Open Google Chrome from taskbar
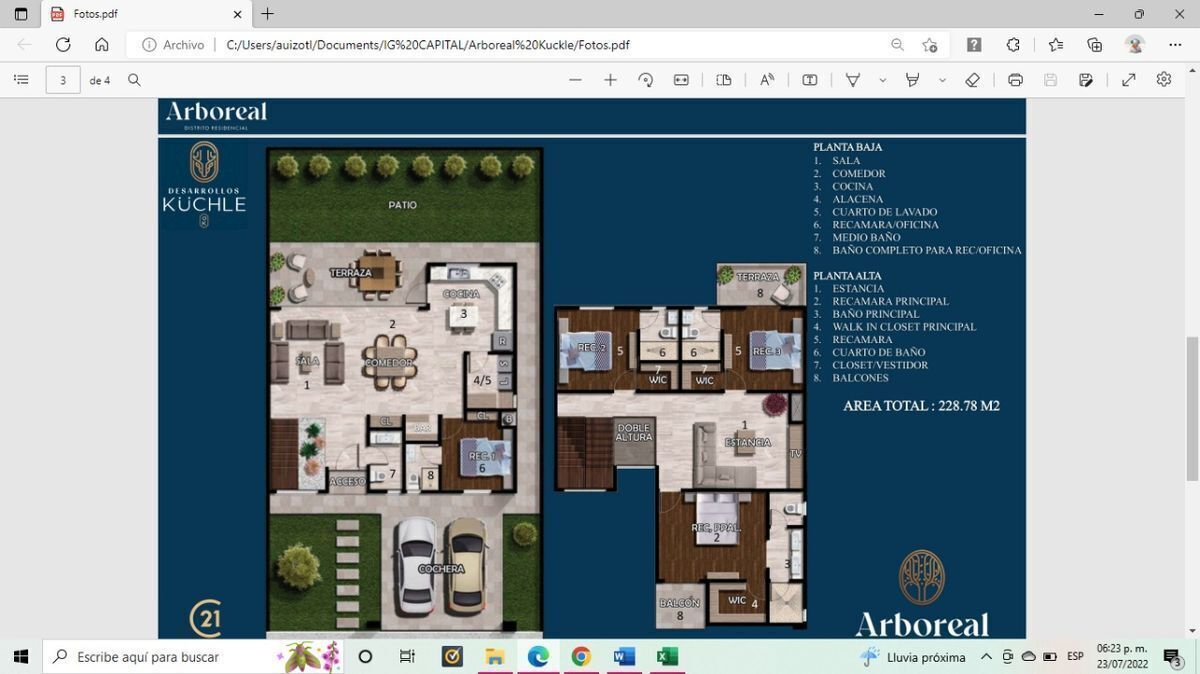 [581, 656]
